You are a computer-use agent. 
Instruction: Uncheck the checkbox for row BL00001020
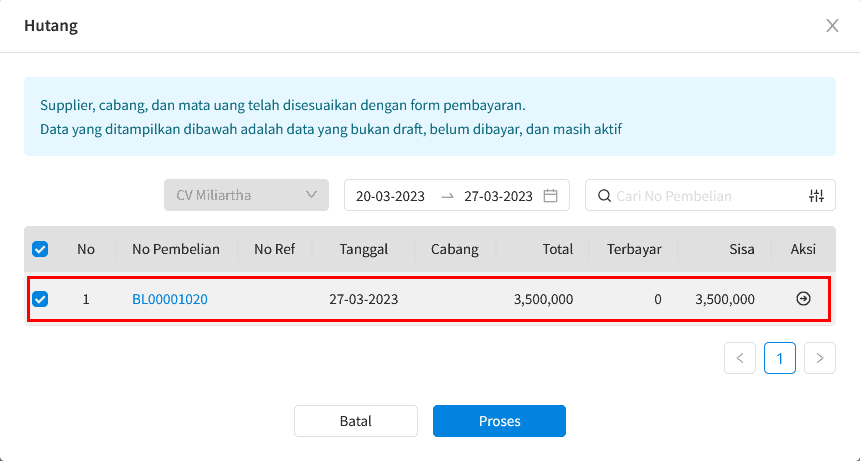40,299
